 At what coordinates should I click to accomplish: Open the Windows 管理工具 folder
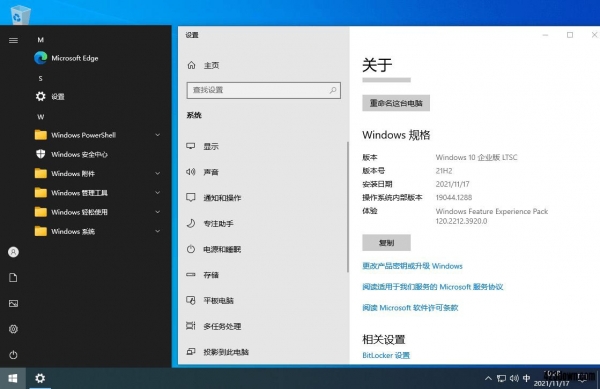[71, 193]
